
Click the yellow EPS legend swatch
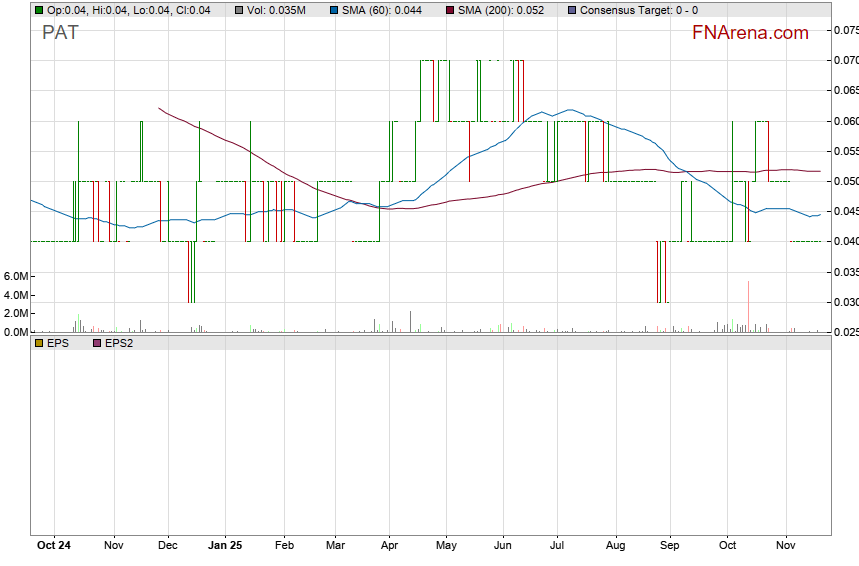[x=39, y=343]
